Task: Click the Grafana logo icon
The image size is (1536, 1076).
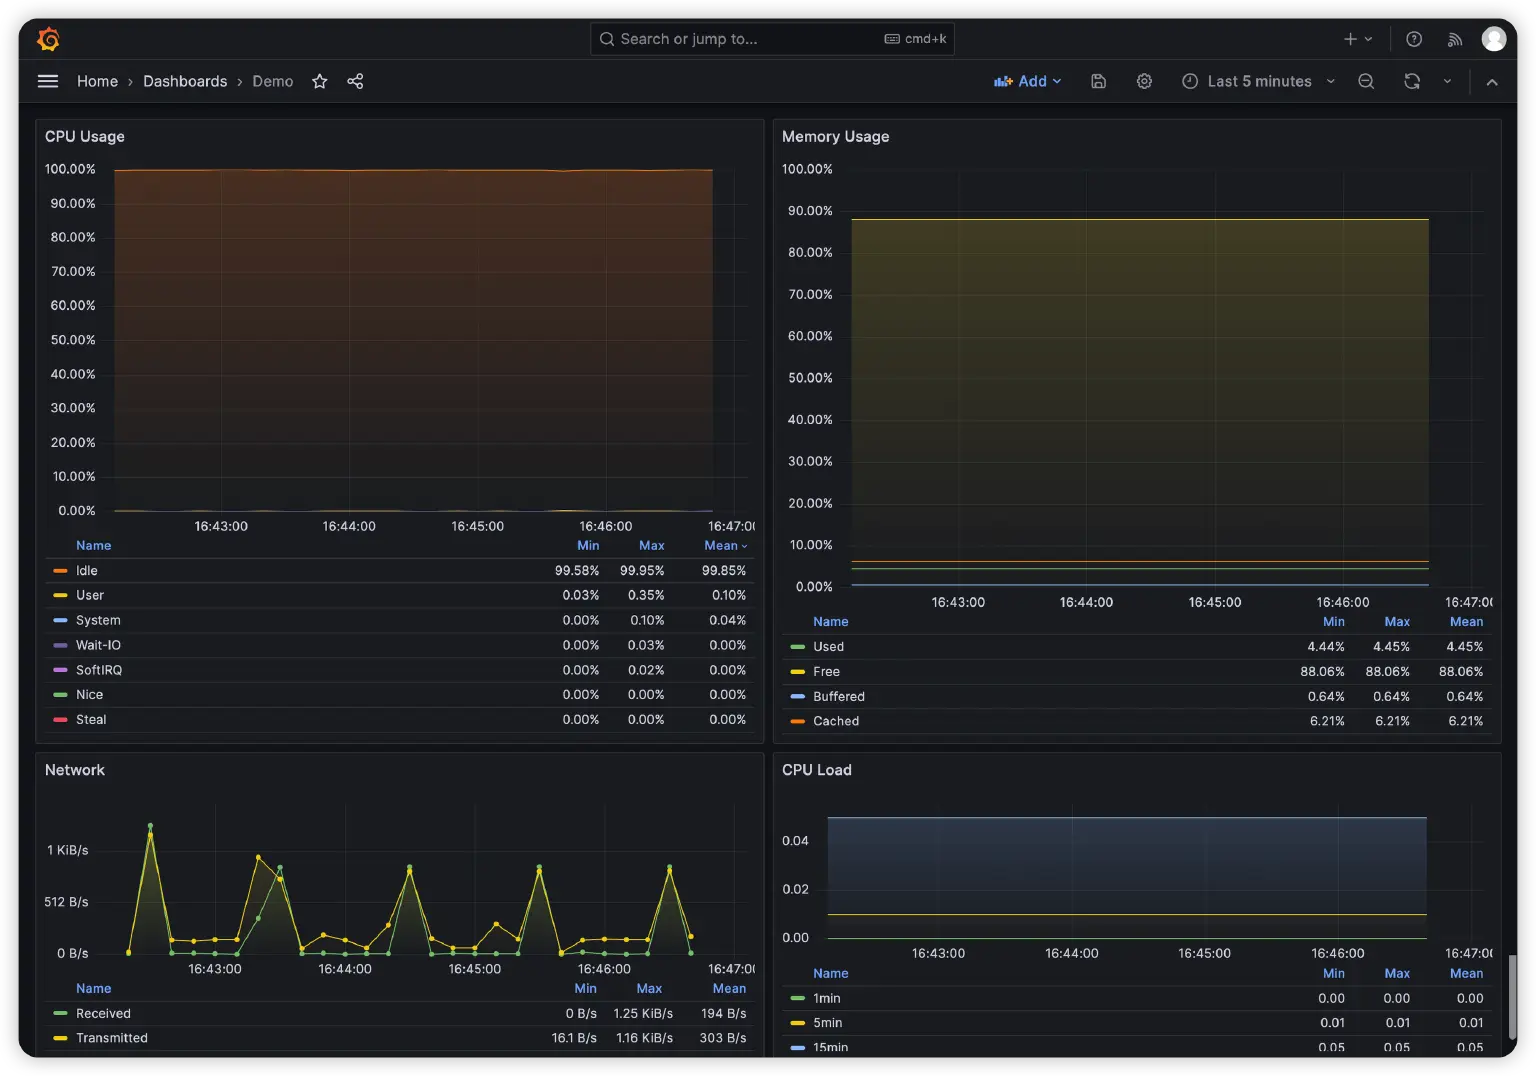Action: tap(48, 39)
